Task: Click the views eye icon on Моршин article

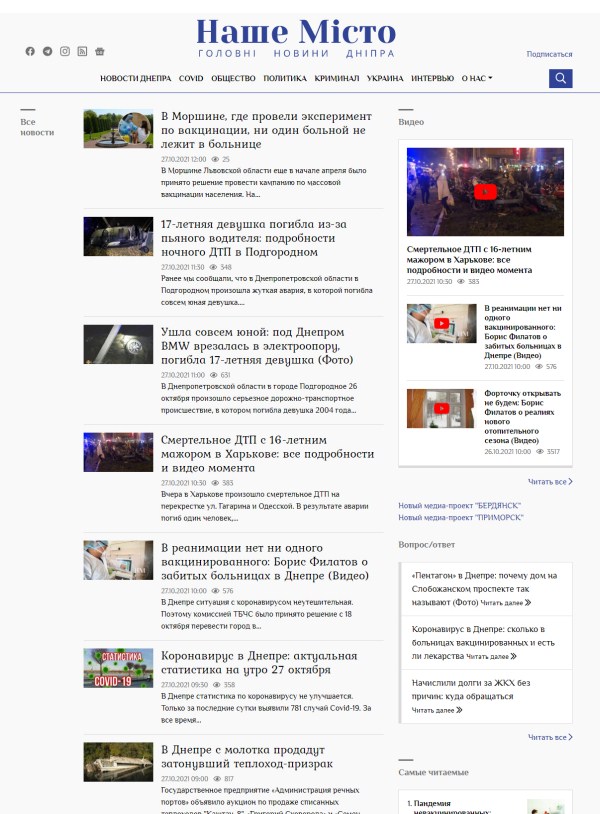Action: coord(215,159)
